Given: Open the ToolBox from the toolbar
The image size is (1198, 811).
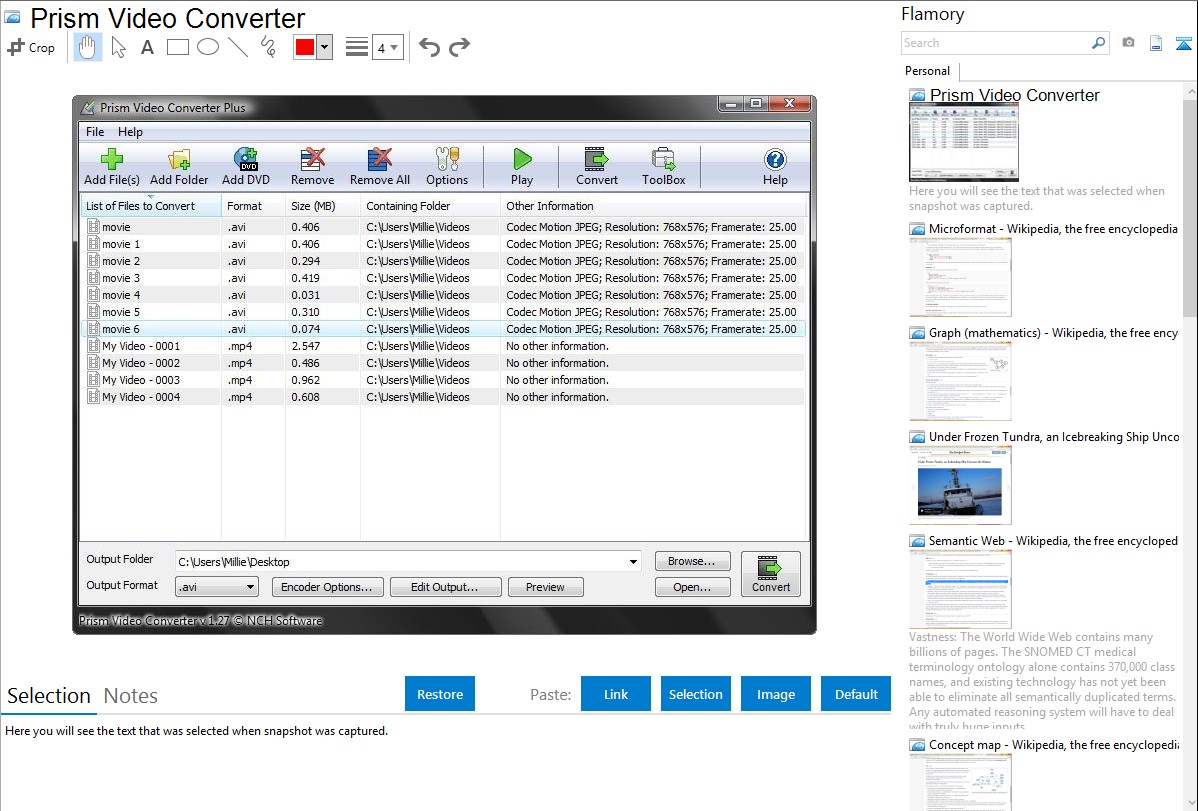Looking at the screenshot, I should click(663, 167).
